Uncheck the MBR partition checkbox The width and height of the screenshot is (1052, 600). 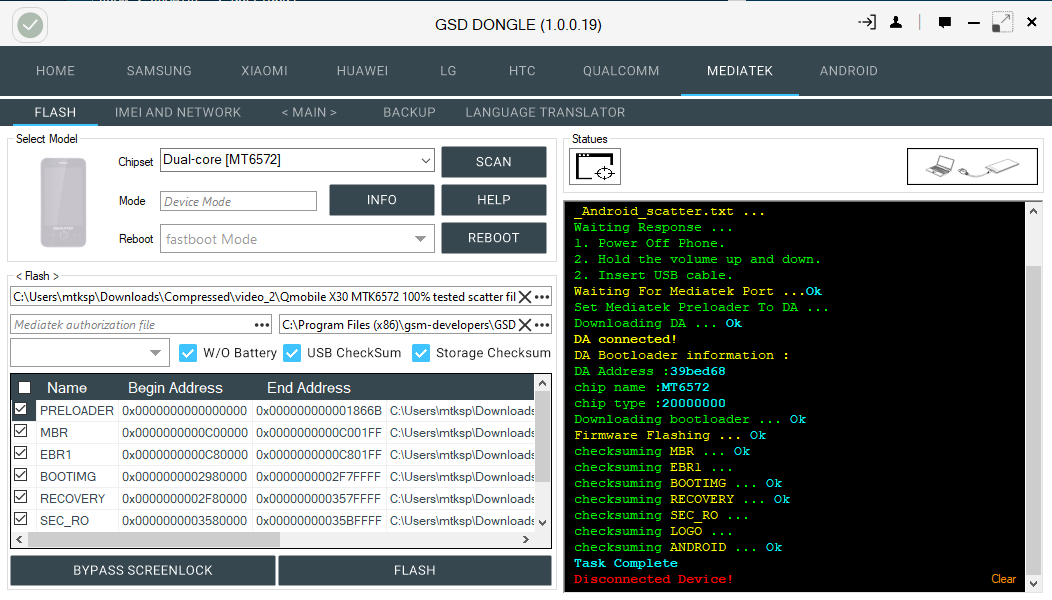[x=21, y=431]
